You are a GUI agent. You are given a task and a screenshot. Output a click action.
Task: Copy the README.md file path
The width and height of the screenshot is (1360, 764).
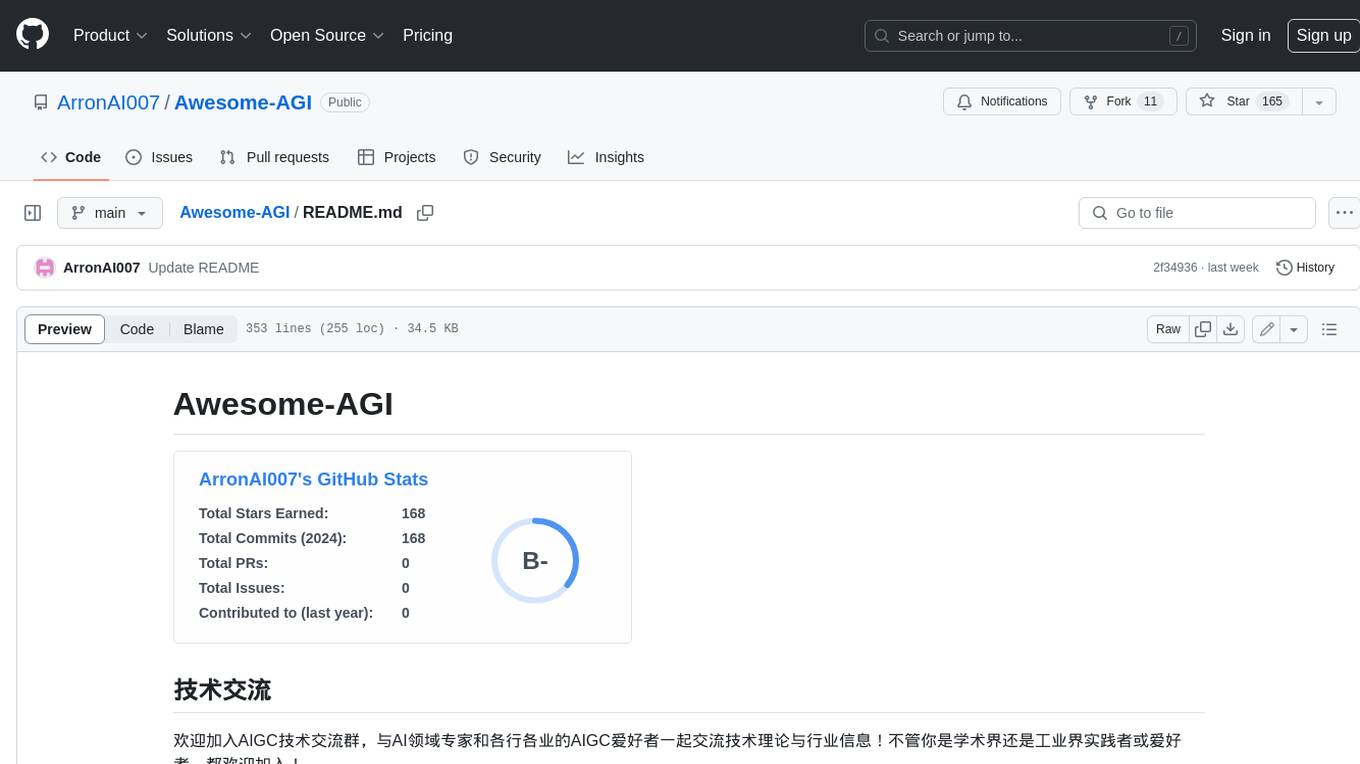425,213
